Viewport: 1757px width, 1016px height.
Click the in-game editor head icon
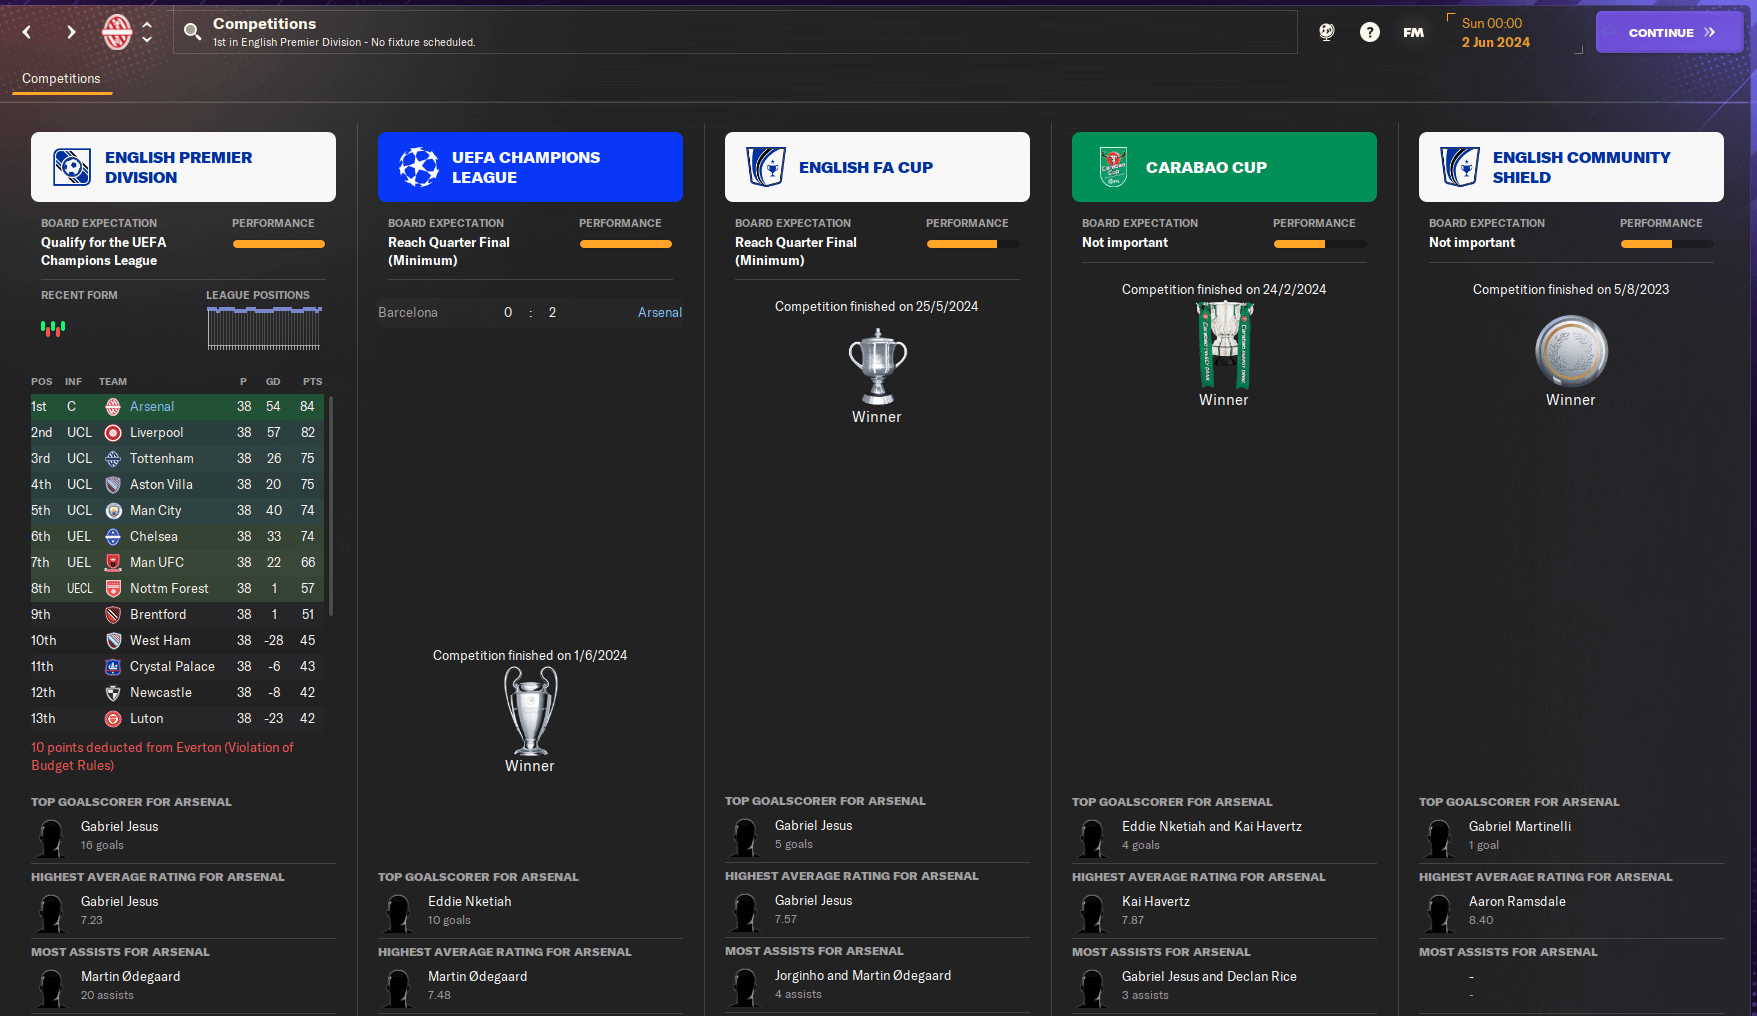pyautogui.click(x=1327, y=32)
